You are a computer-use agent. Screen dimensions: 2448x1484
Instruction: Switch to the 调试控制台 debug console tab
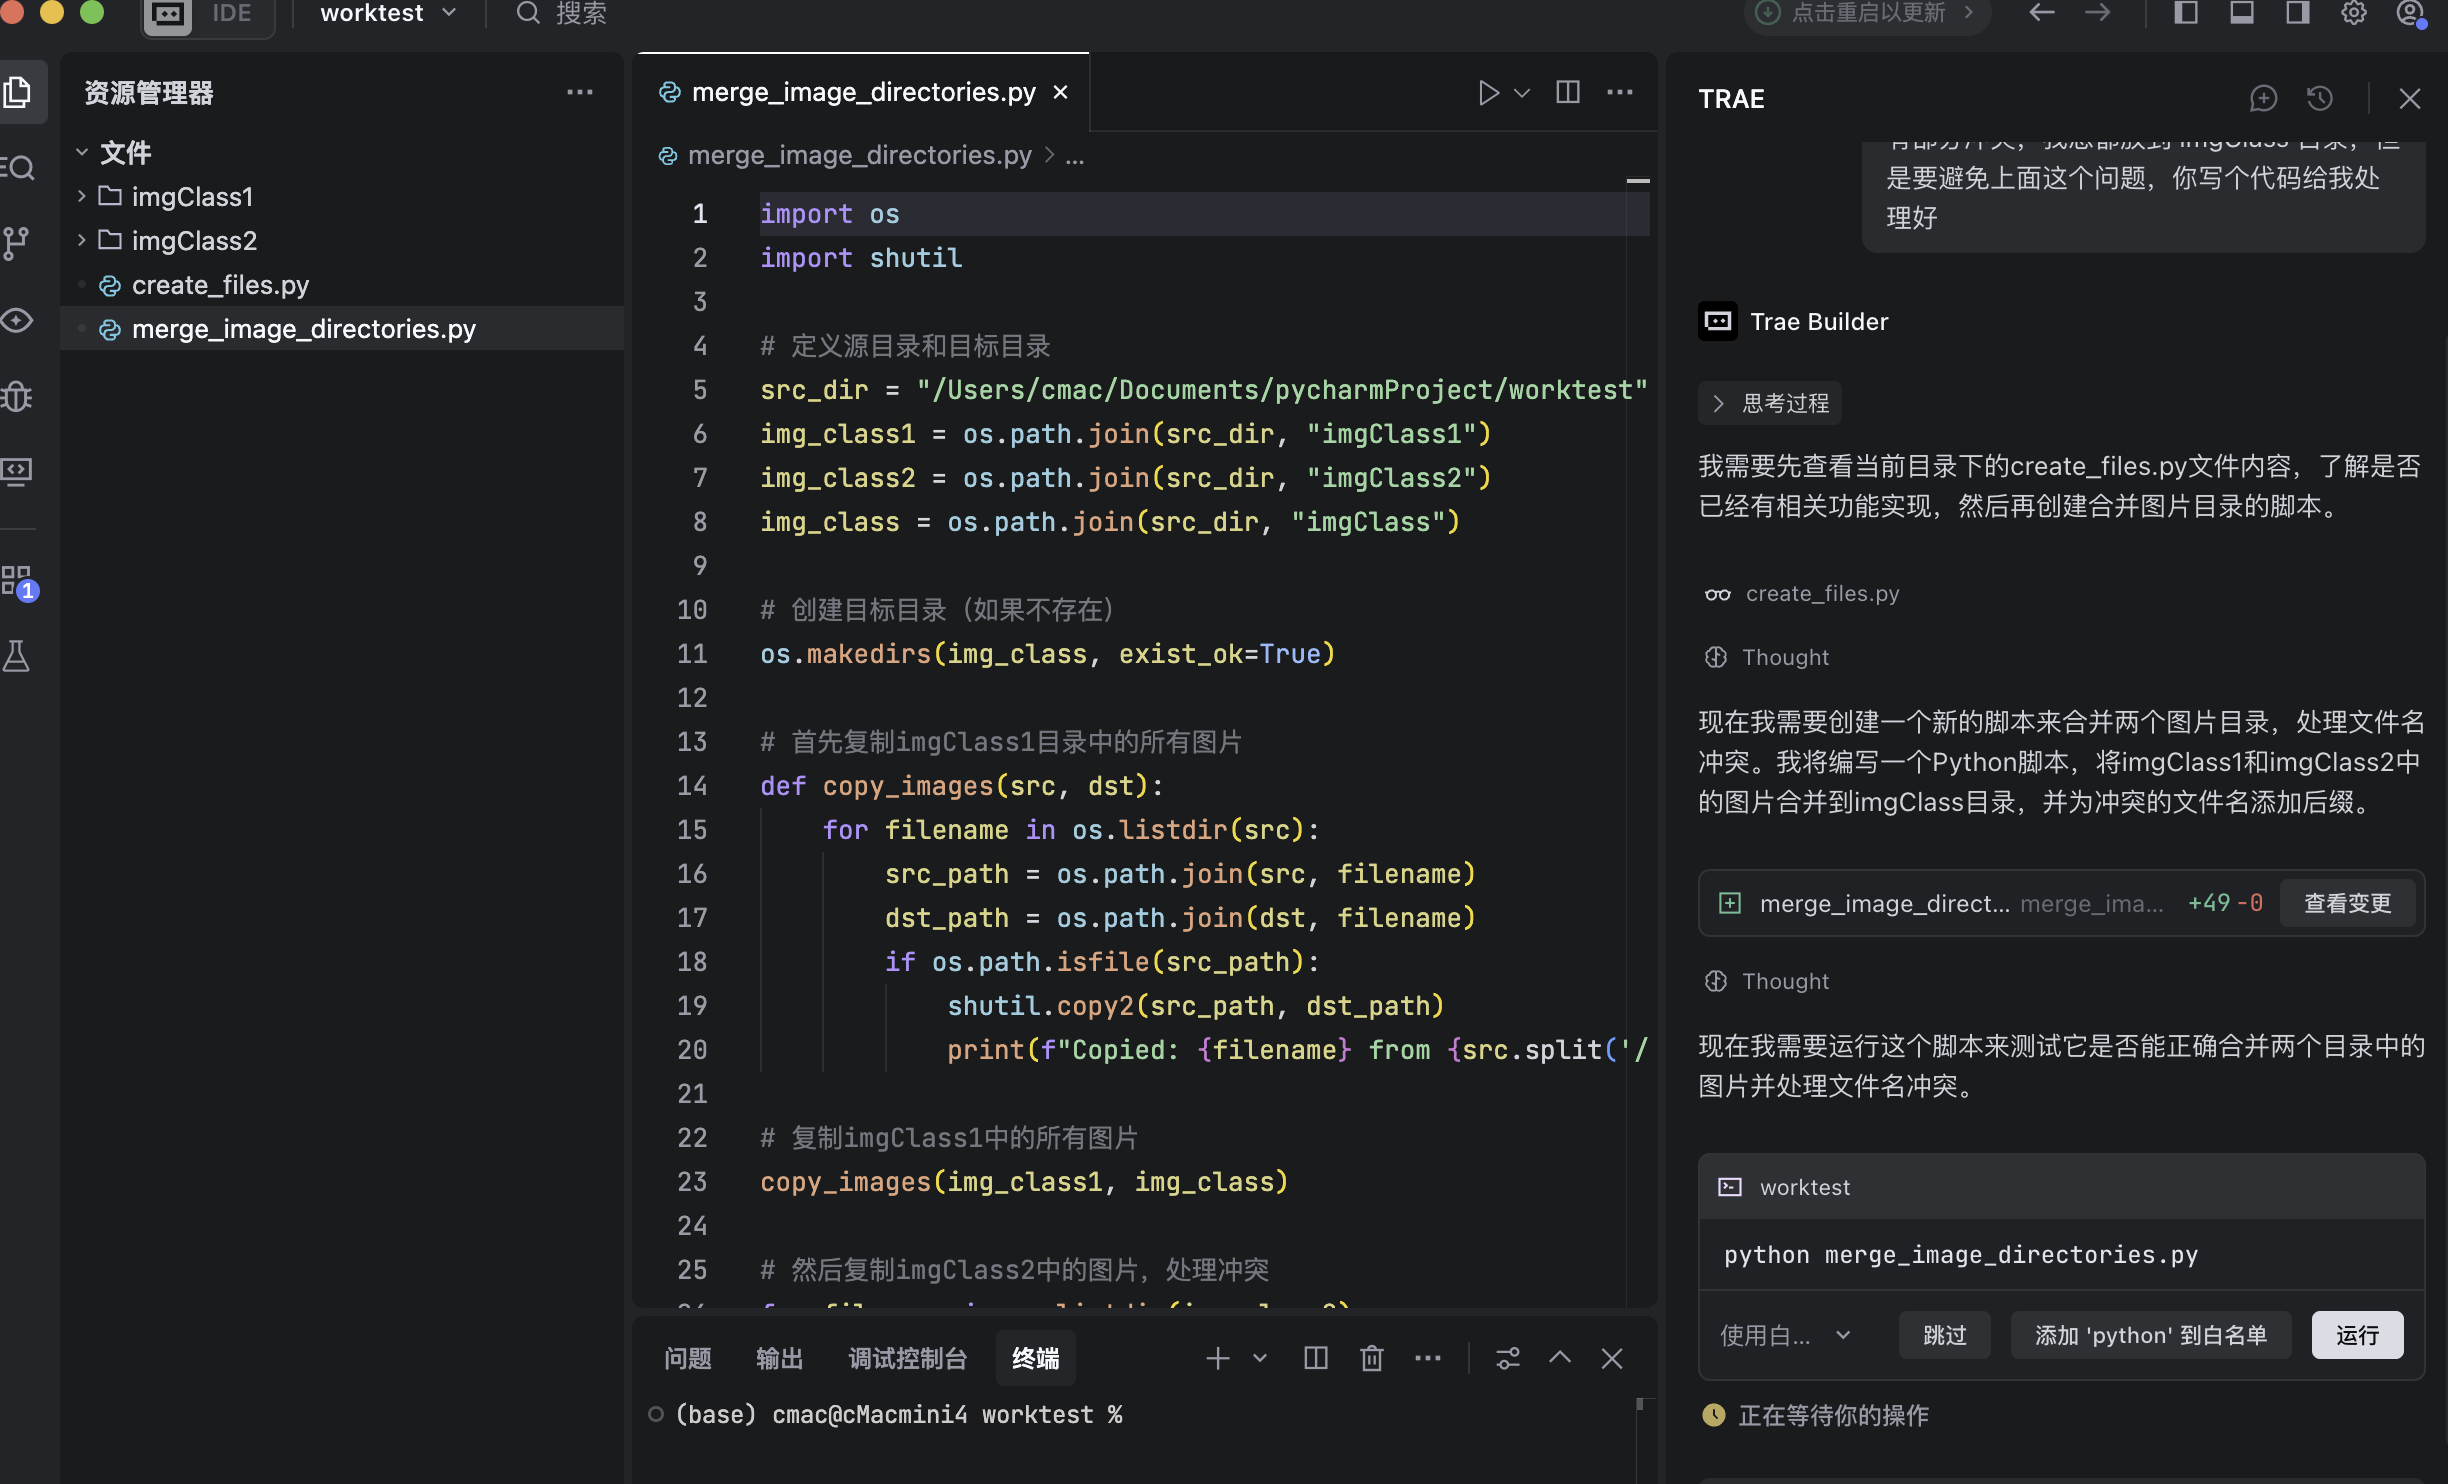[907, 1358]
